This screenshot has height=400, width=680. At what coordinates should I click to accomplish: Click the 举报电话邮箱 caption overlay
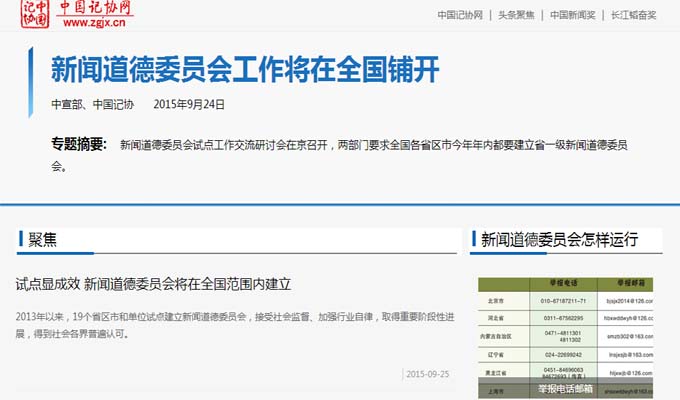point(565,388)
